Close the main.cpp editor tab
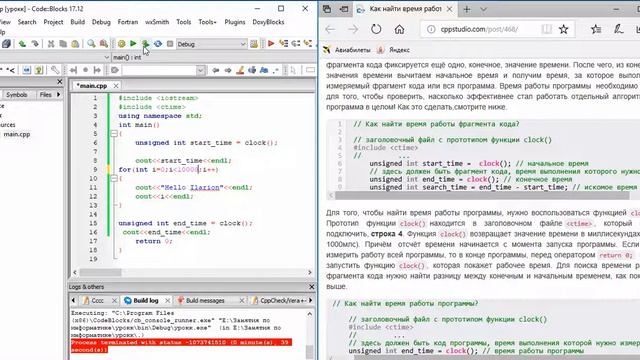640x360 pixels. tap(116, 86)
